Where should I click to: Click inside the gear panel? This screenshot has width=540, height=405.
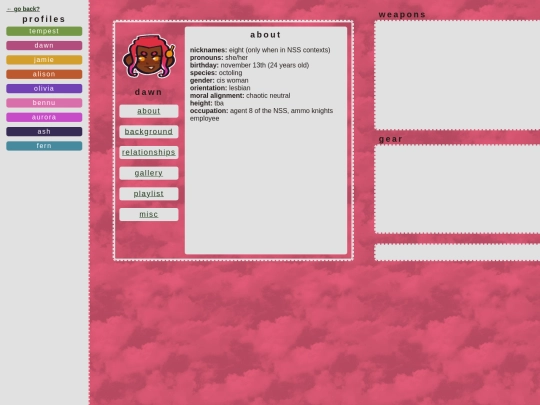[x=457, y=189]
